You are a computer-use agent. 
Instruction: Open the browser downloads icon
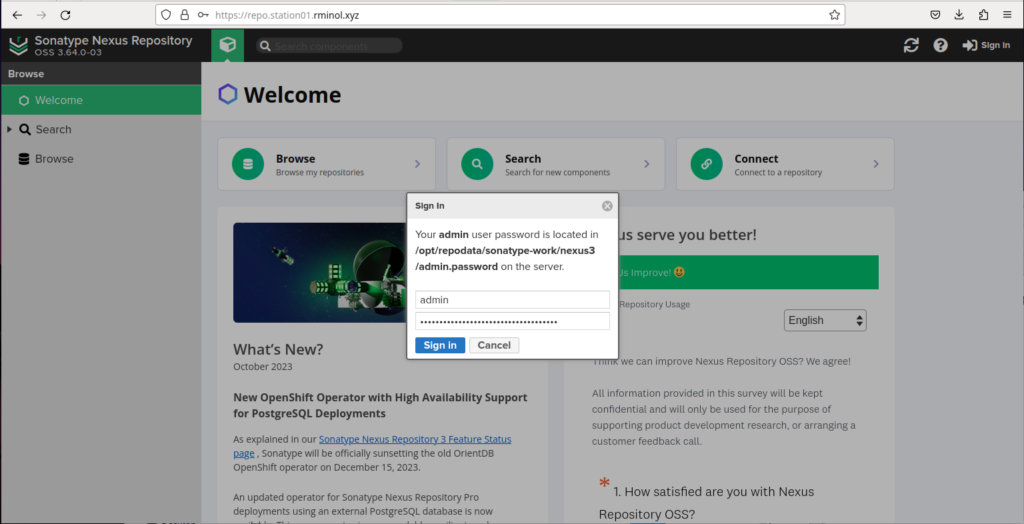point(959,15)
